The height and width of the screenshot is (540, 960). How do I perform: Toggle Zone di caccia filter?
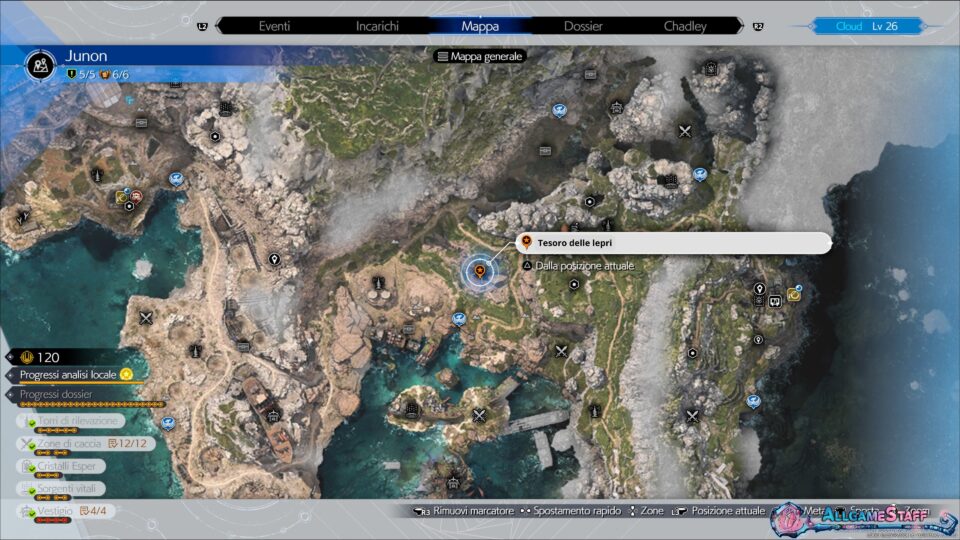[x=86, y=443]
